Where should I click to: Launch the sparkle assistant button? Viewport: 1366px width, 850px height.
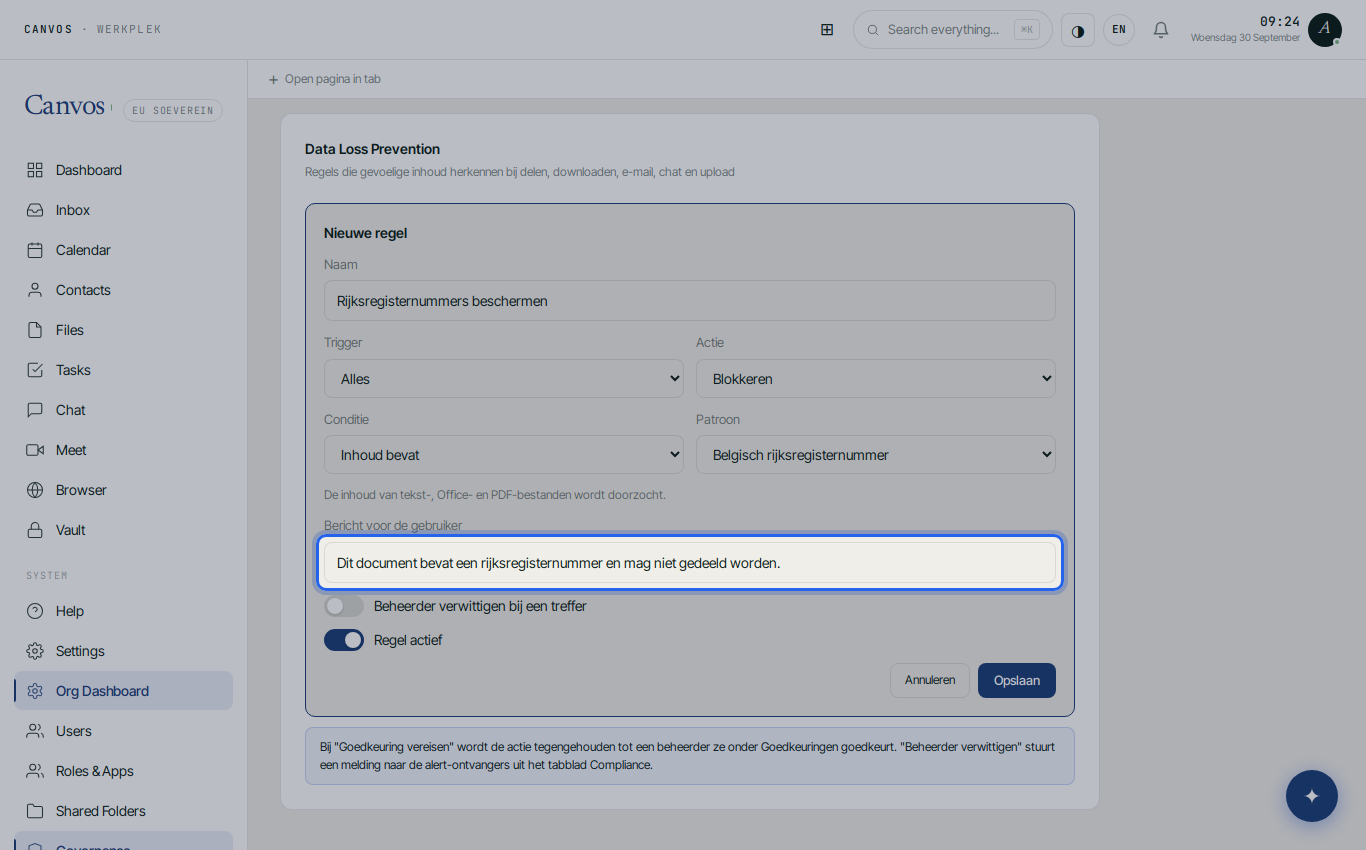[1312, 796]
